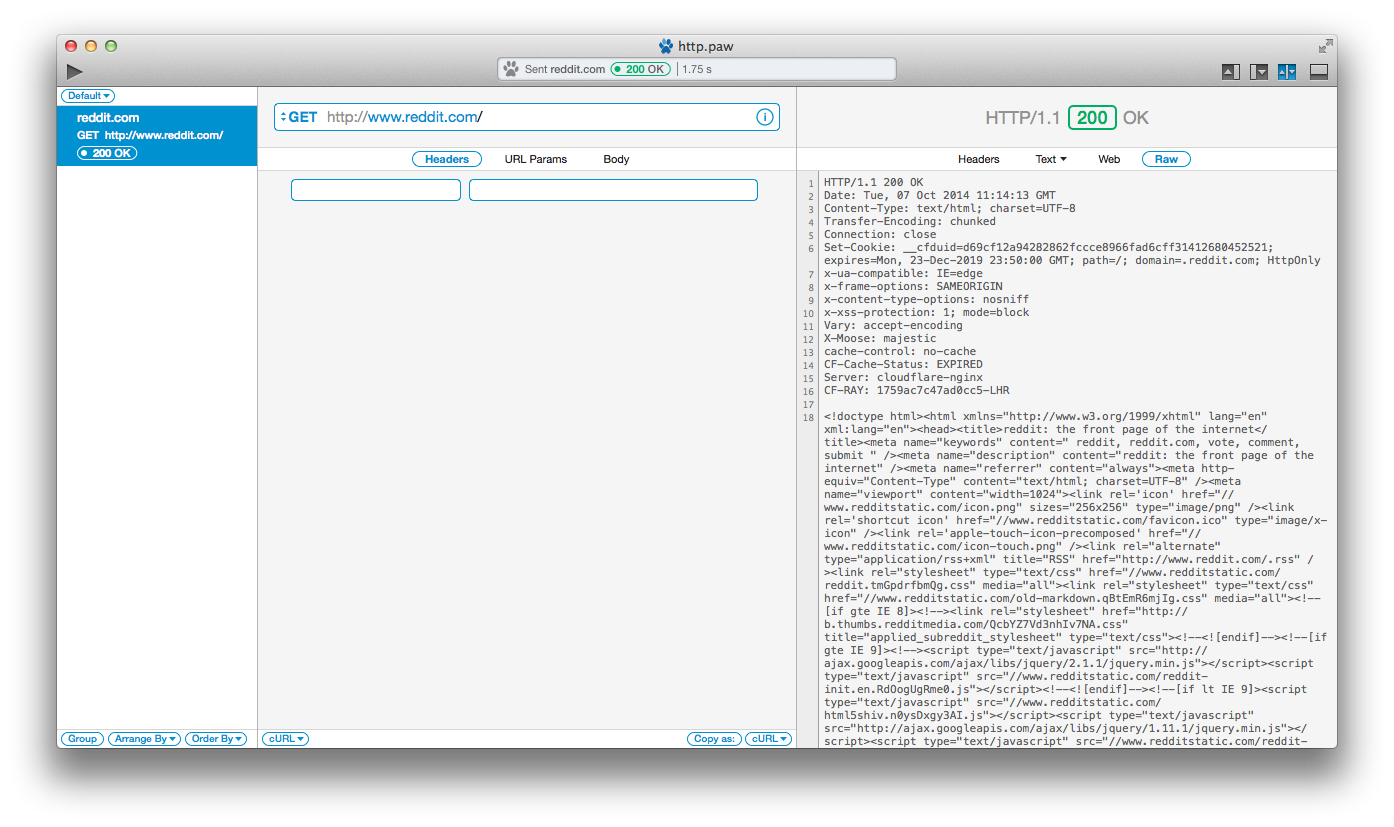
Task: Open the cURL dropdown under the request panel
Action: click(285, 739)
